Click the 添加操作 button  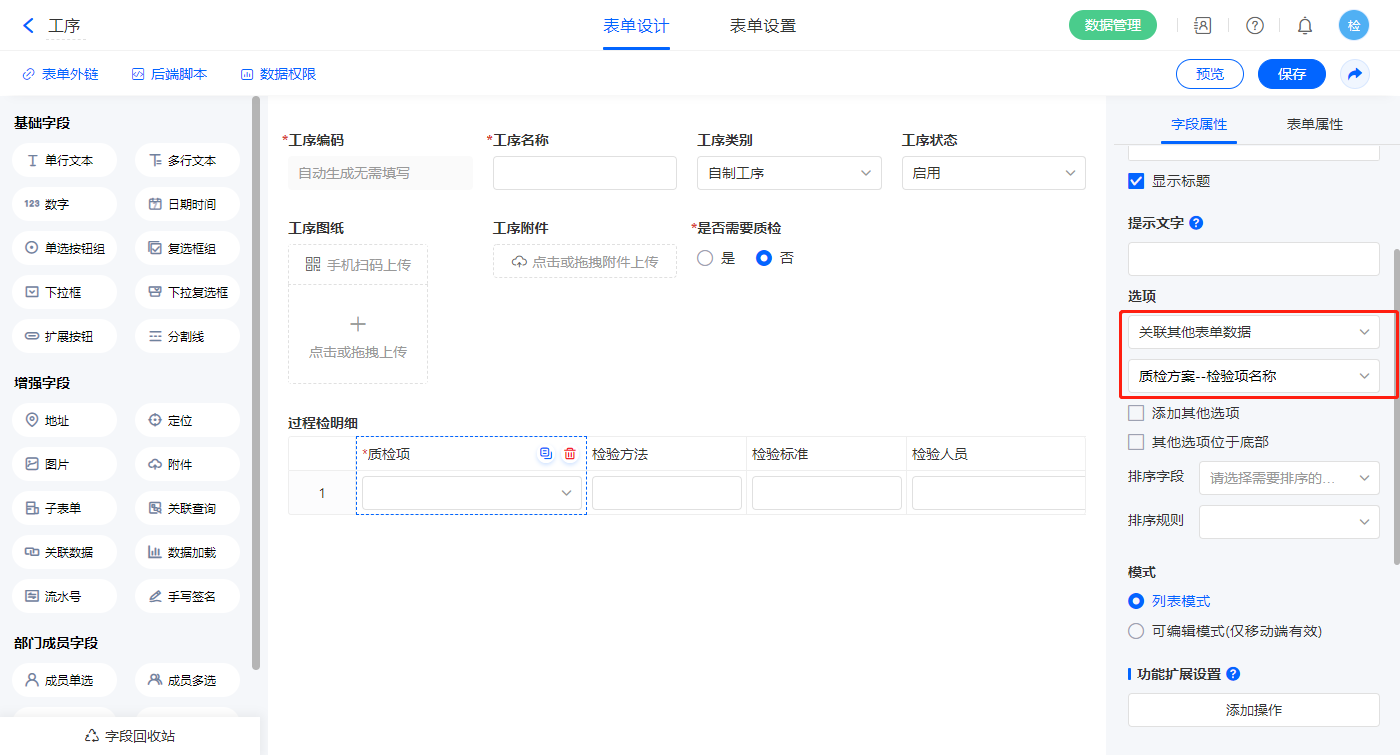(x=1253, y=710)
